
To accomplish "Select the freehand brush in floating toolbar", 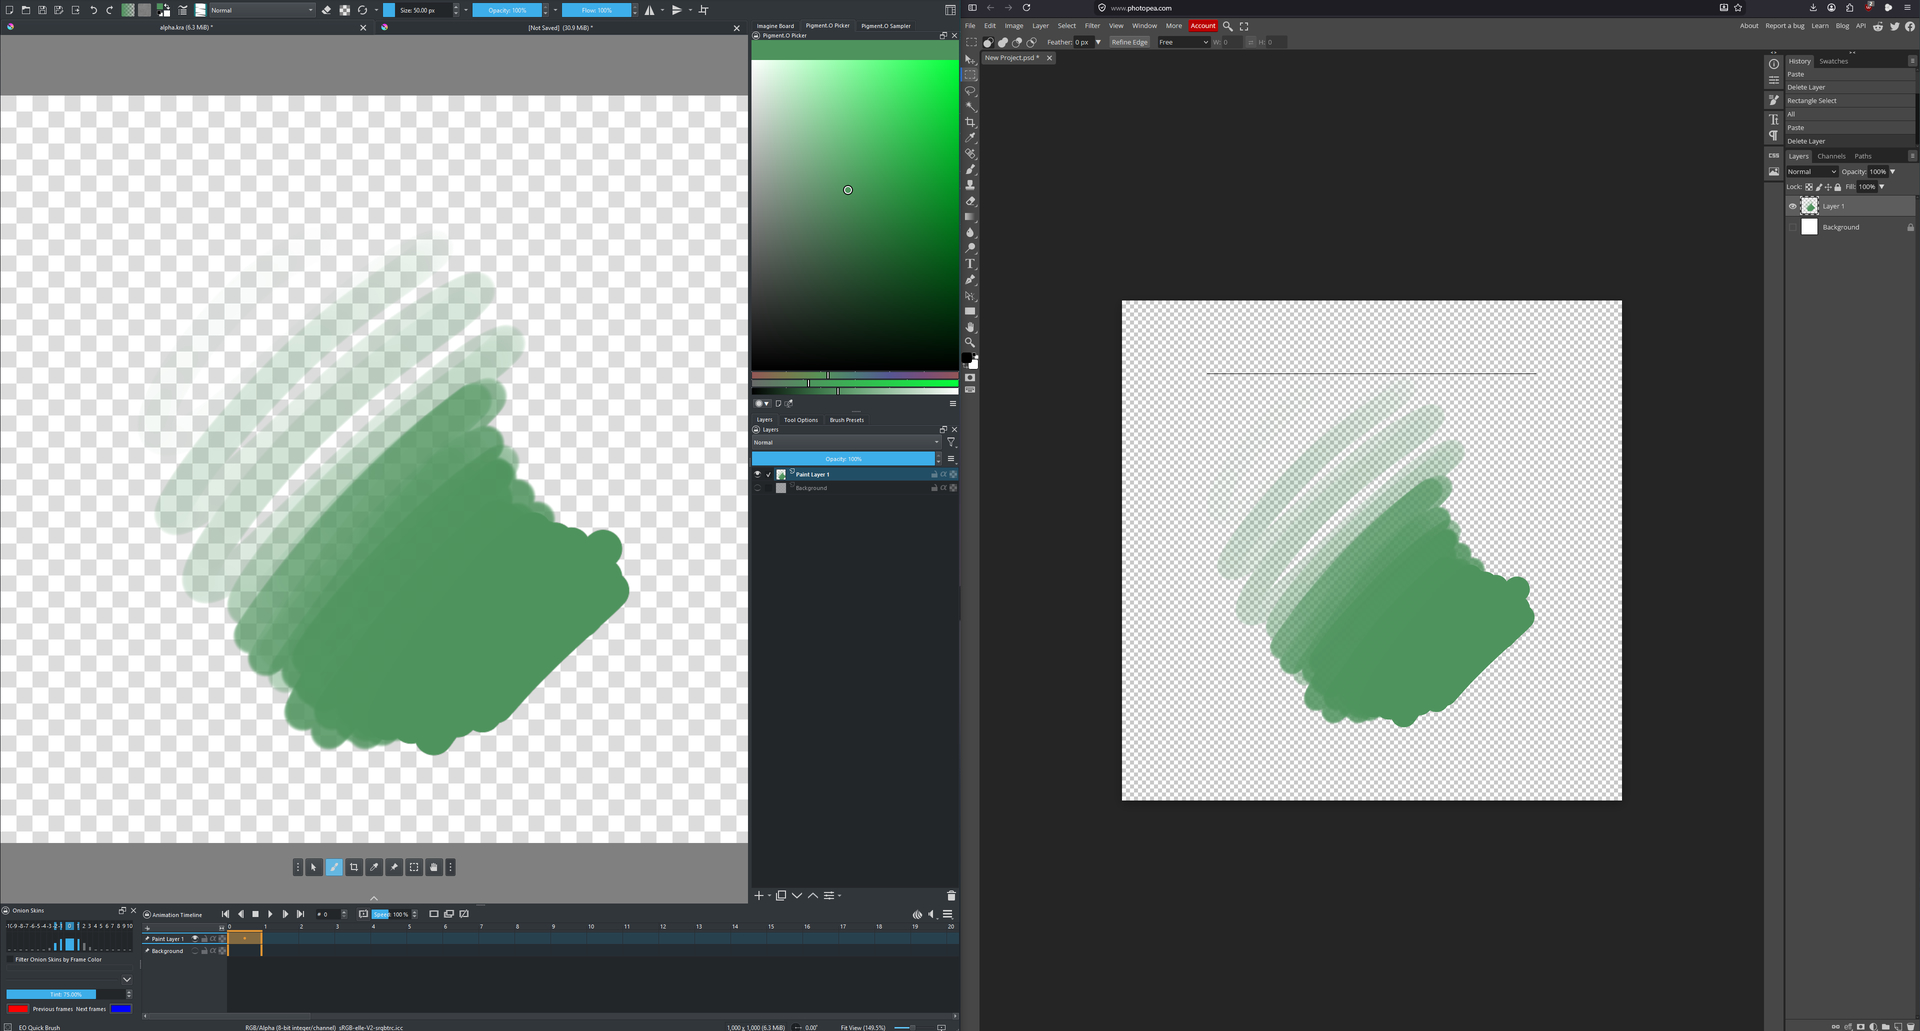I will tap(334, 867).
